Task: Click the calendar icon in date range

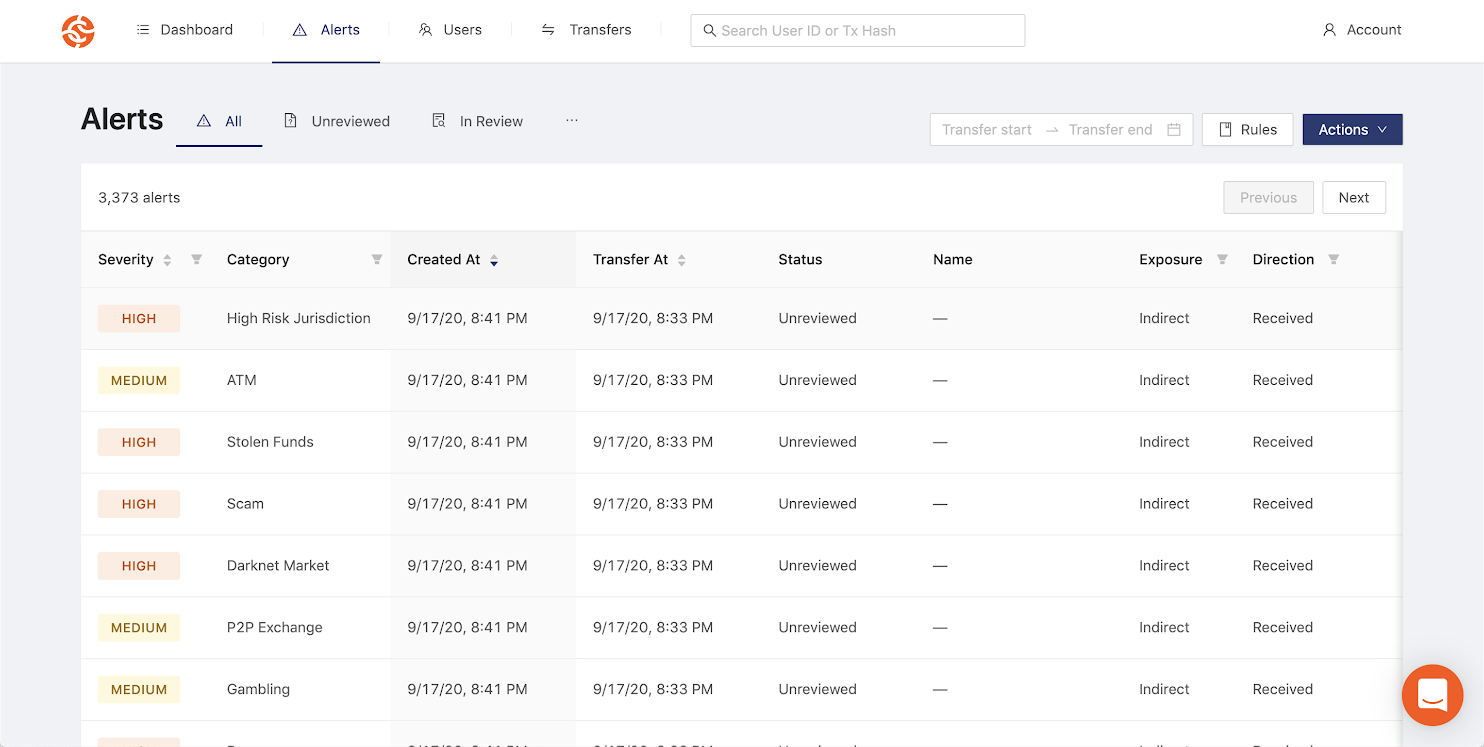Action: [x=1174, y=130]
